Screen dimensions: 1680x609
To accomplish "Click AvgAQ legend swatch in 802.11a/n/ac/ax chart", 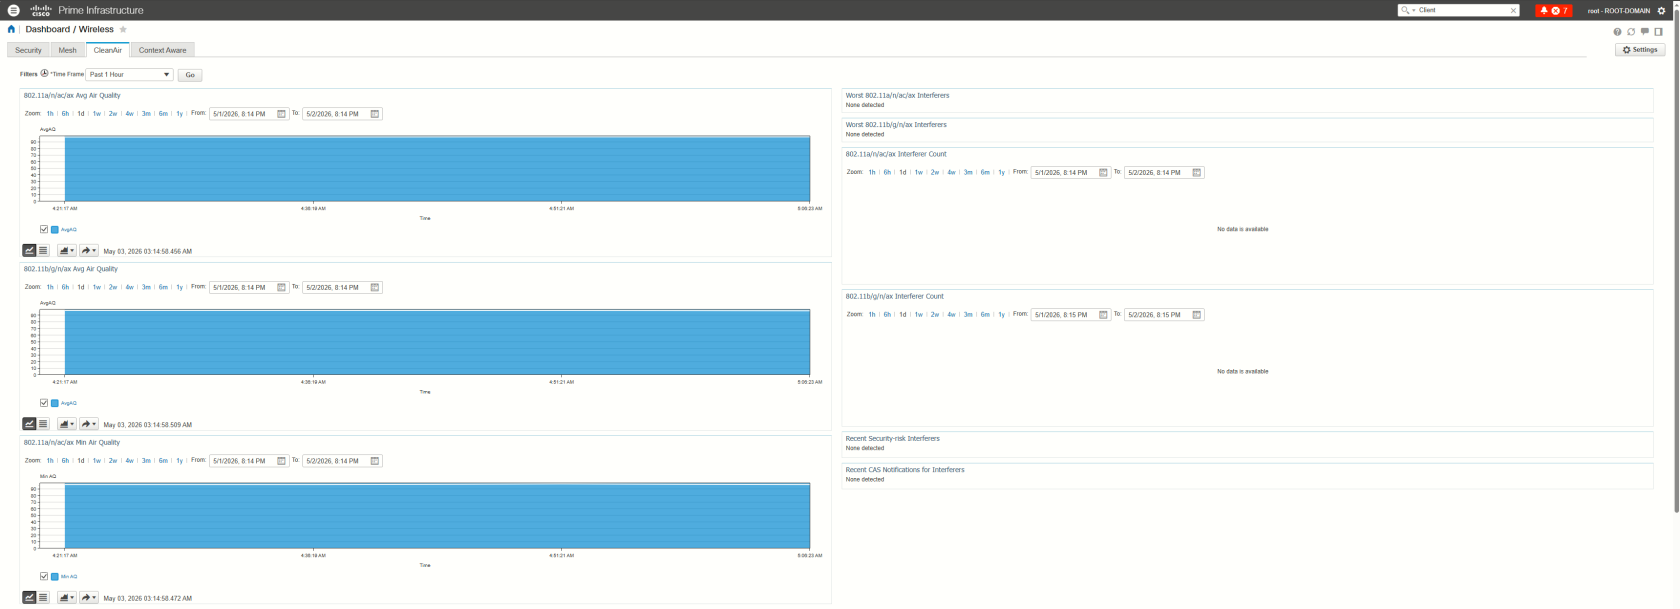I will [x=55, y=230].
